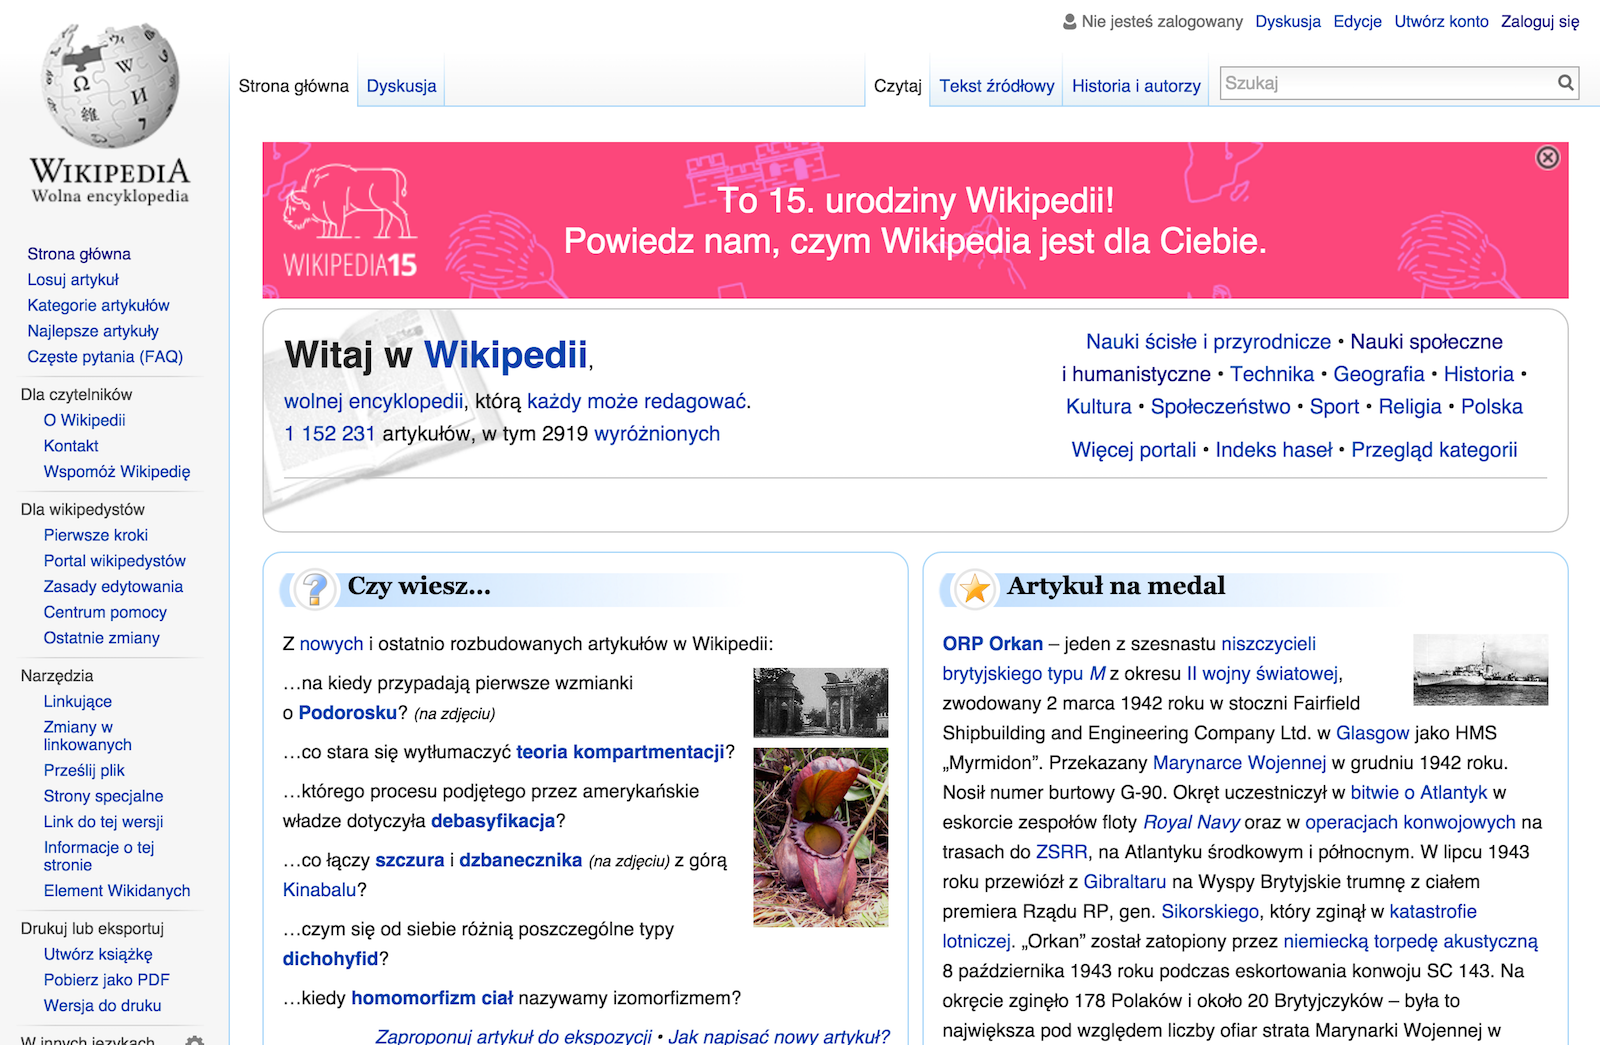The image size is (1600, 1045).
Task: Open wyróżnionych articles link
Action: [x=657, y=434]
